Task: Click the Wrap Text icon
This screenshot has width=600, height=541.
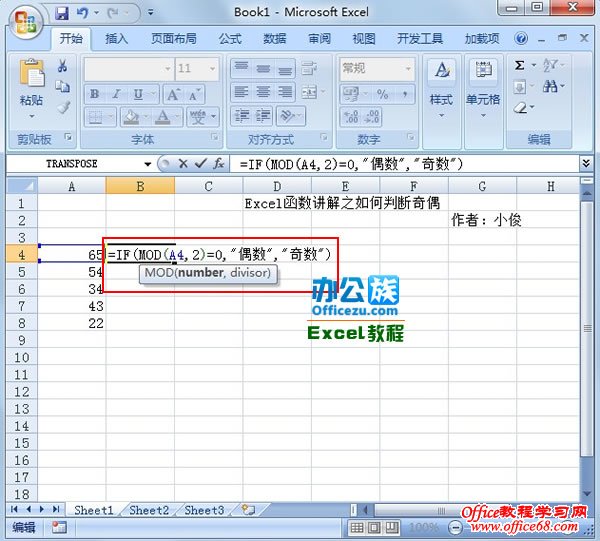Action: [x=309, y=68]
